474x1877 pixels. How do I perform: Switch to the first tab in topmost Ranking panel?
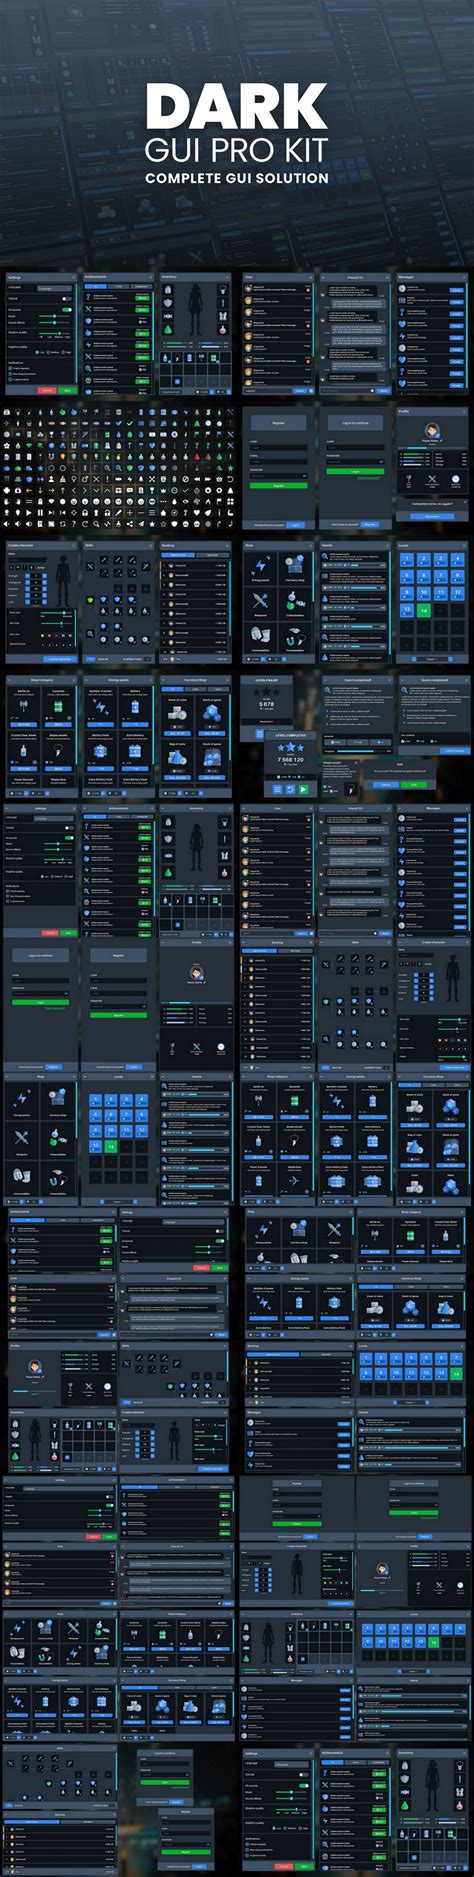(x=178, y=555)
